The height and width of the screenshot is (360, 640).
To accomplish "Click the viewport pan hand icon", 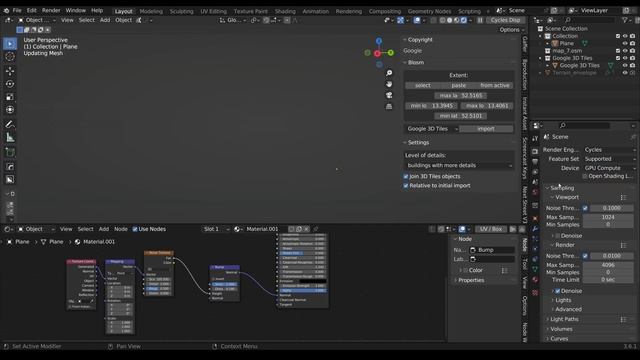I will click(x=389, y=84).
